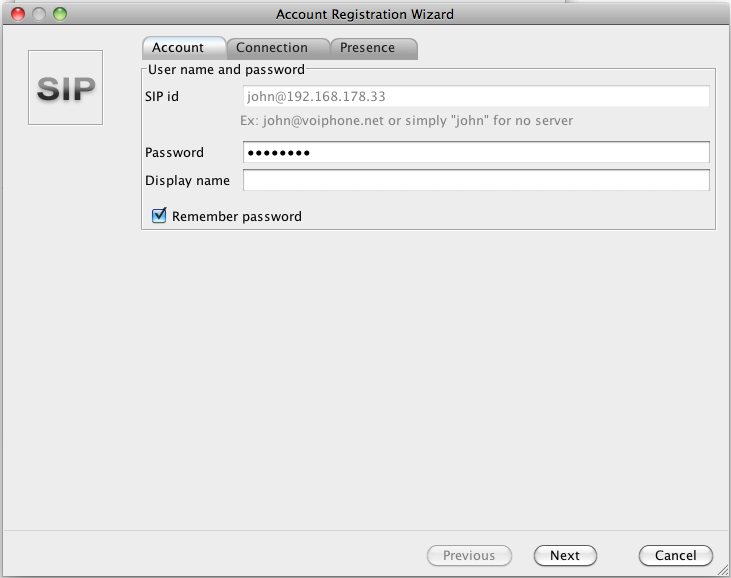Image resolution: width=731 pixels, height=578 pixels.
Task: Cancel the account registration wizard
Action: pos(675,556)
